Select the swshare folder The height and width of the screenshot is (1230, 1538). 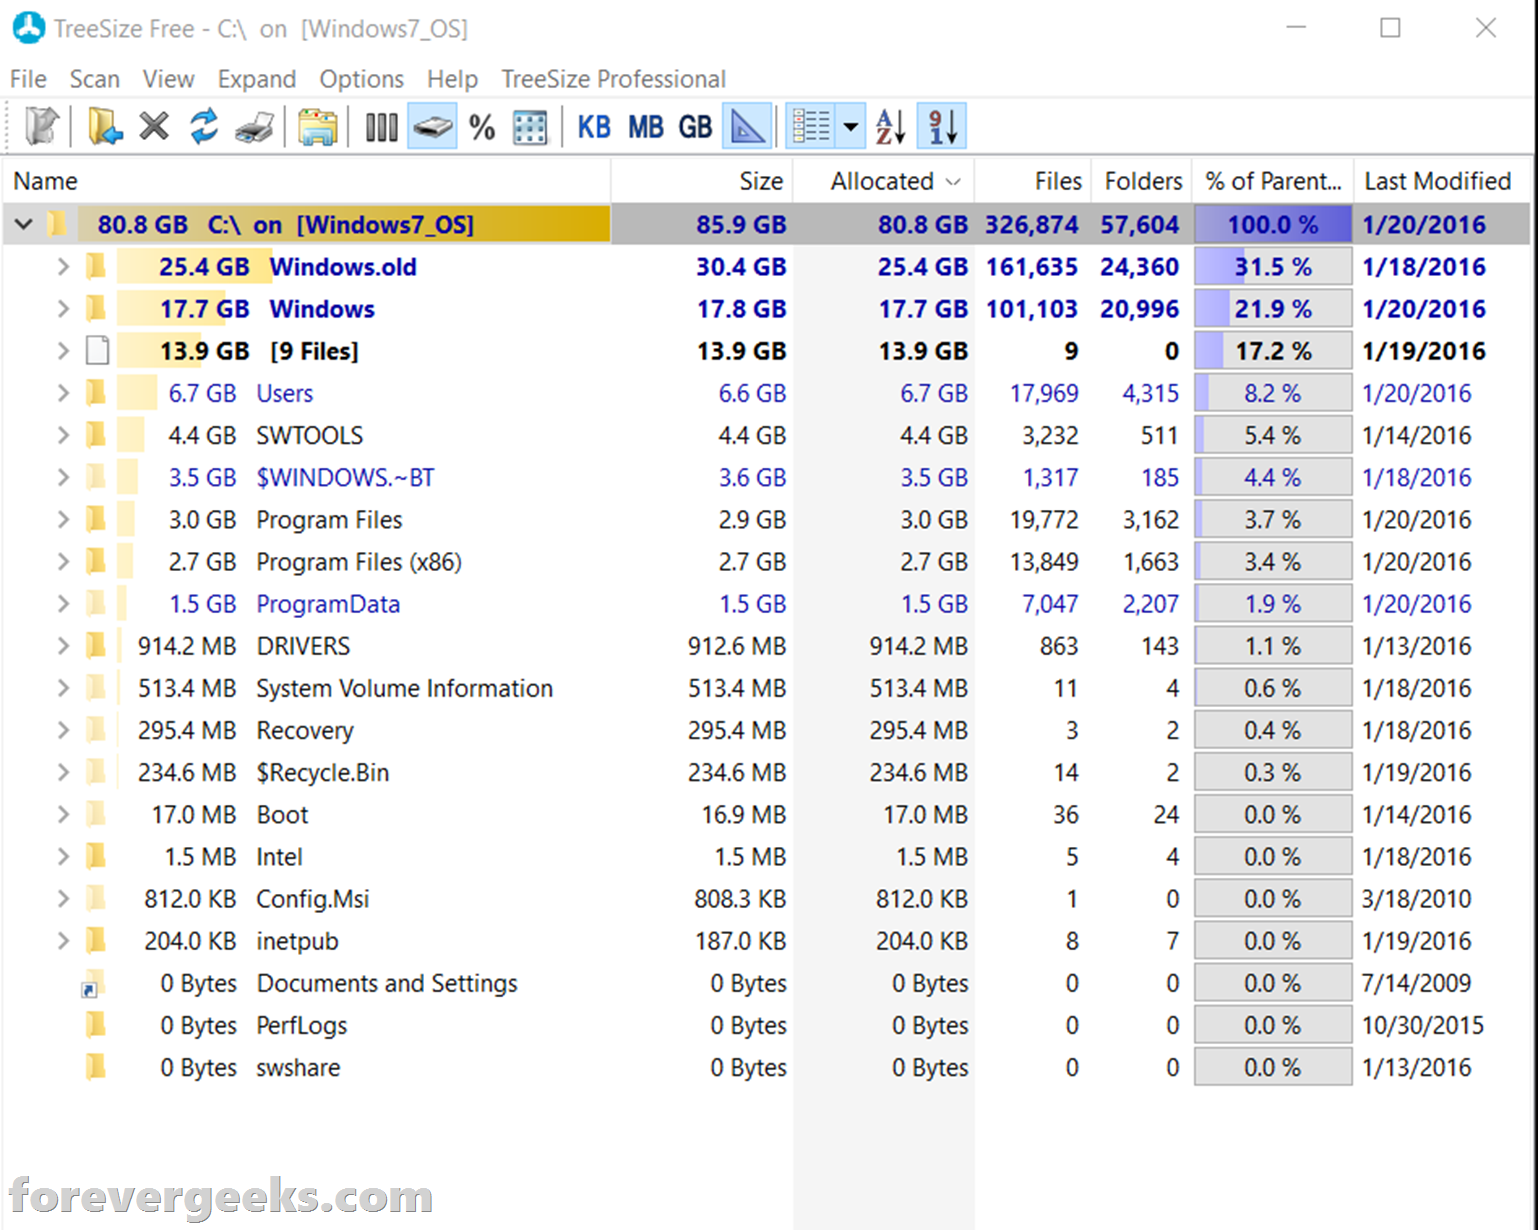click(766, 1068)
